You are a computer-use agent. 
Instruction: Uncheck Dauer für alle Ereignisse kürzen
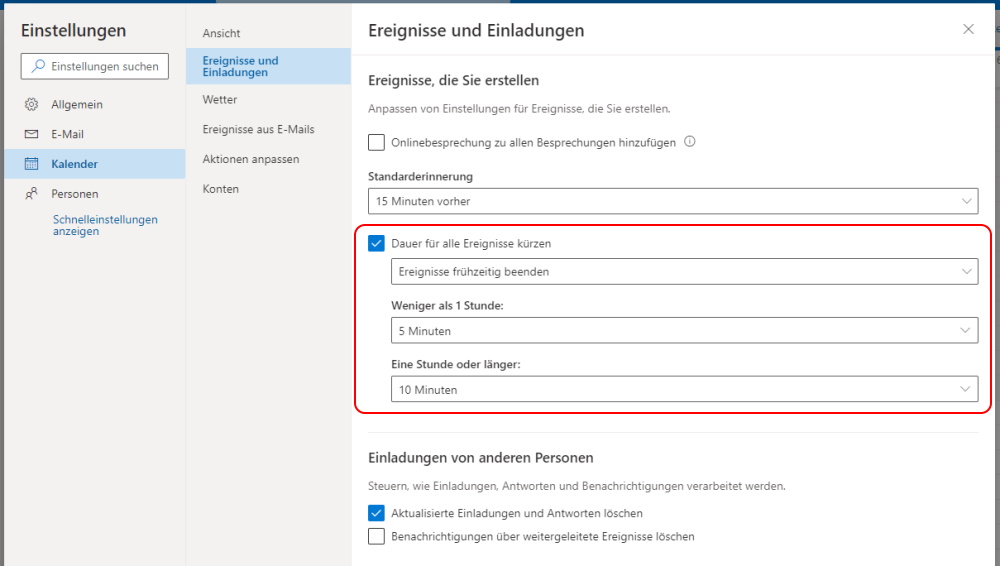[x=376, y=243]
